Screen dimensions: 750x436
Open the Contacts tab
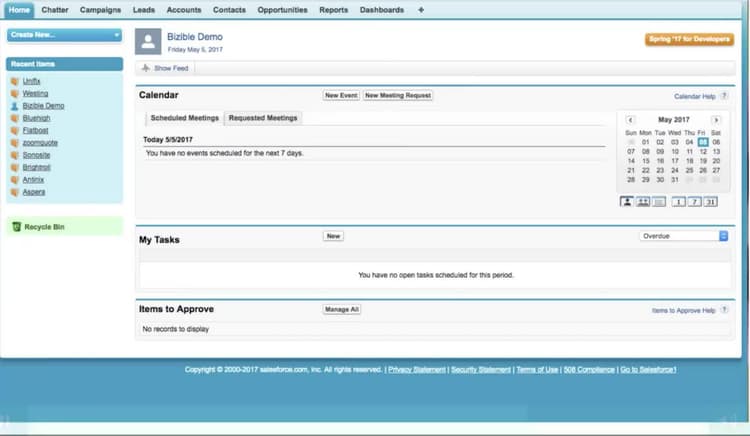[229, 10]
